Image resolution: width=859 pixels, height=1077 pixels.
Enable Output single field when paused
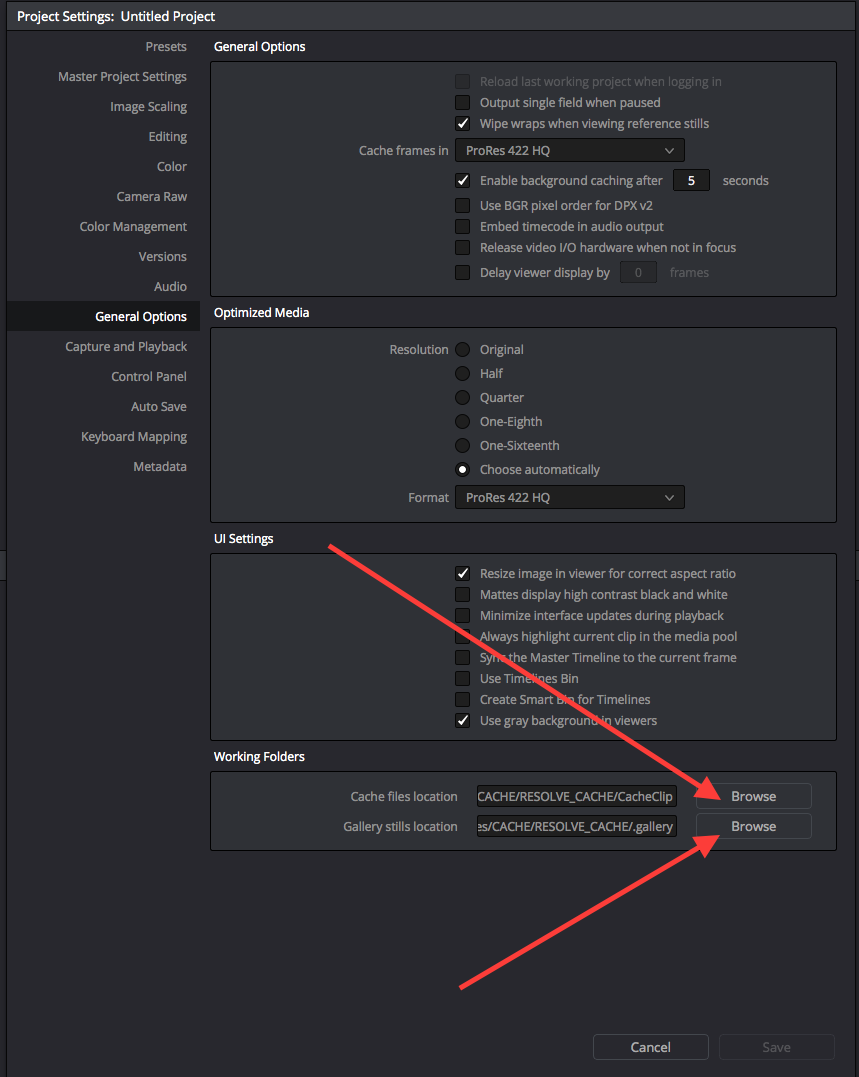[463, 102]
